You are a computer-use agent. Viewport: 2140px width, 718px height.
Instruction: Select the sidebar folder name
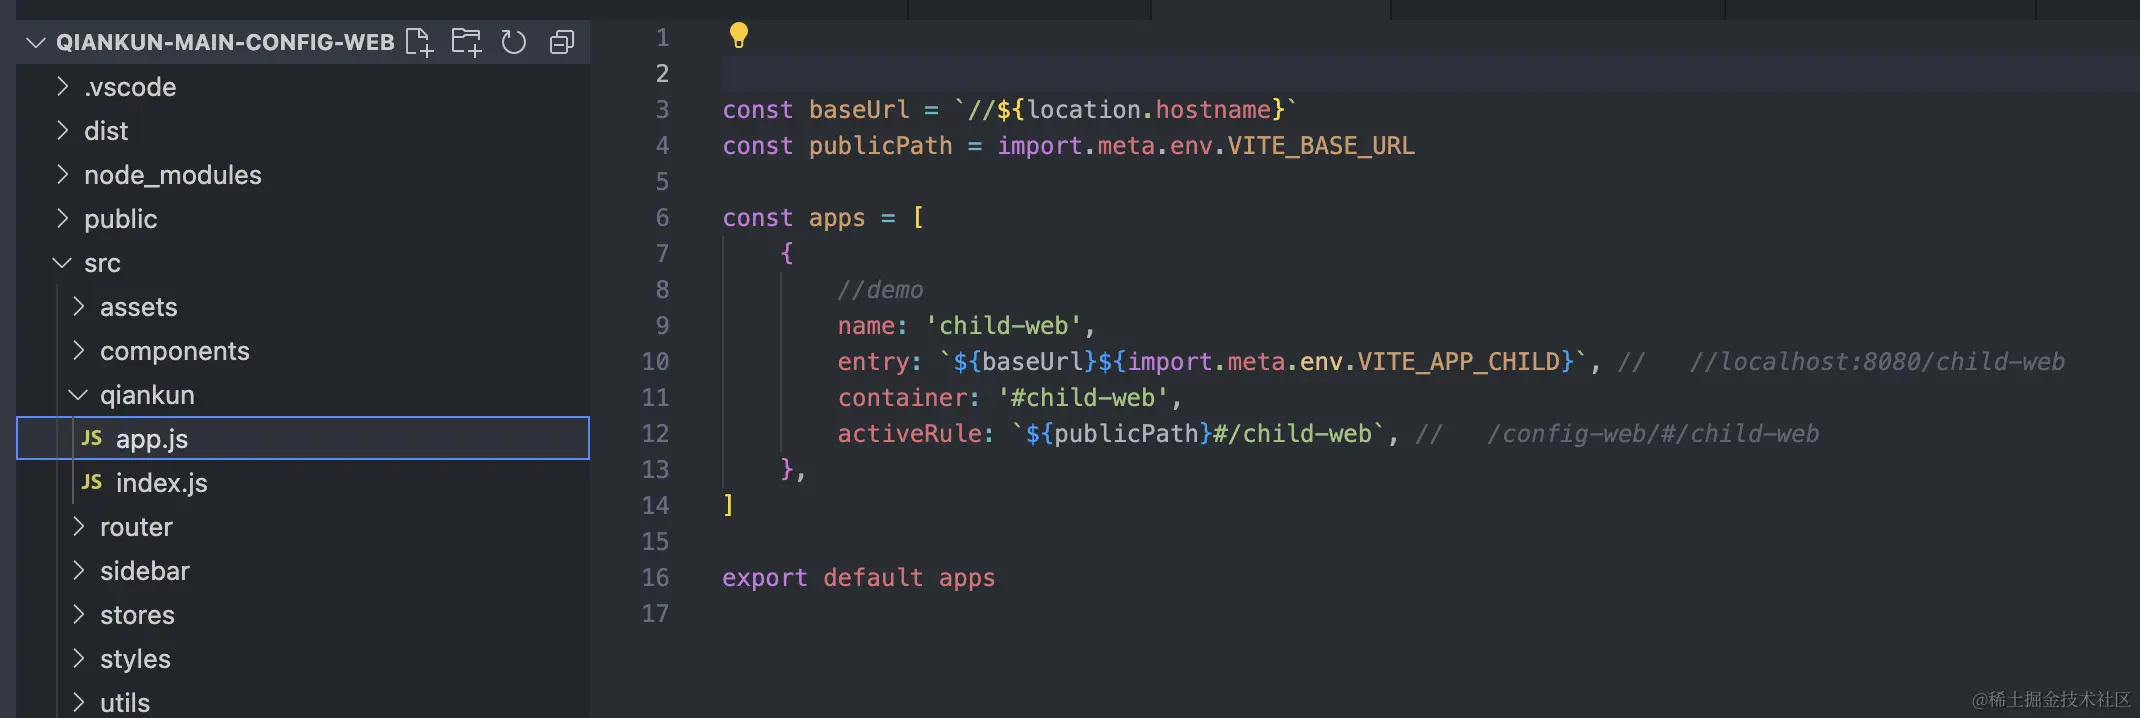pyautogui.click(x=145, y=571)
